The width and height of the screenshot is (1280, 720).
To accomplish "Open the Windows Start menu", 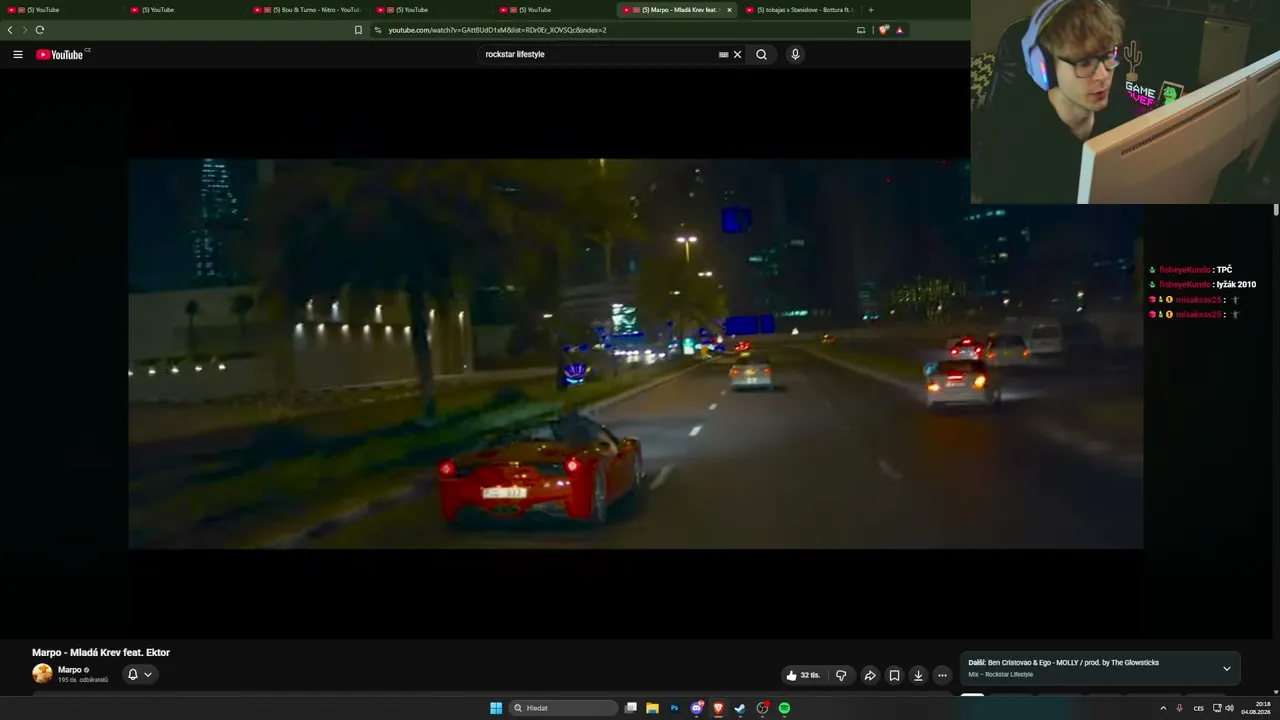I will coord(496,708).
